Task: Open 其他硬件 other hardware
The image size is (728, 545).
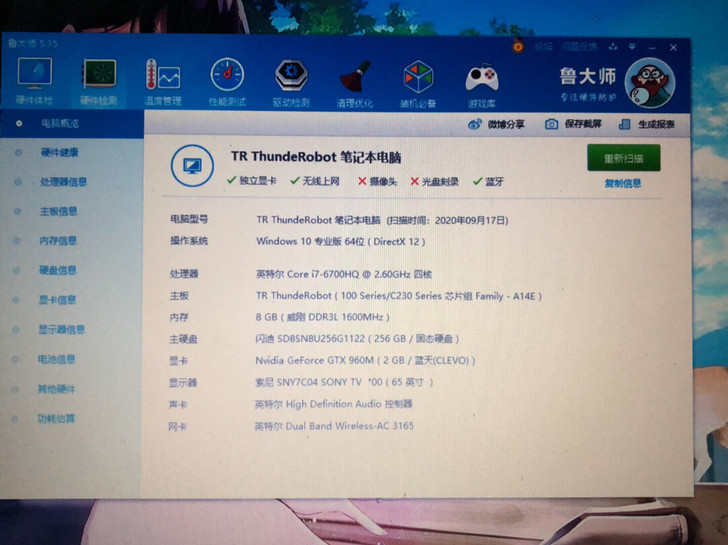Action: [x=56, y=389]
